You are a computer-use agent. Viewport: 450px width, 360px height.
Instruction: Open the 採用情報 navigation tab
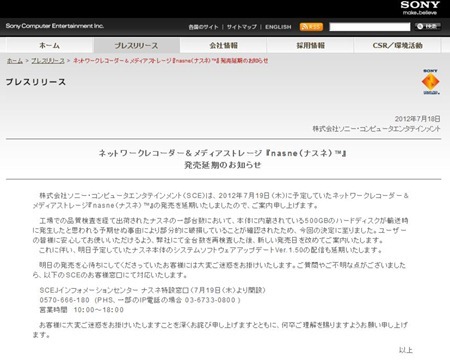[x=310, y=45]
